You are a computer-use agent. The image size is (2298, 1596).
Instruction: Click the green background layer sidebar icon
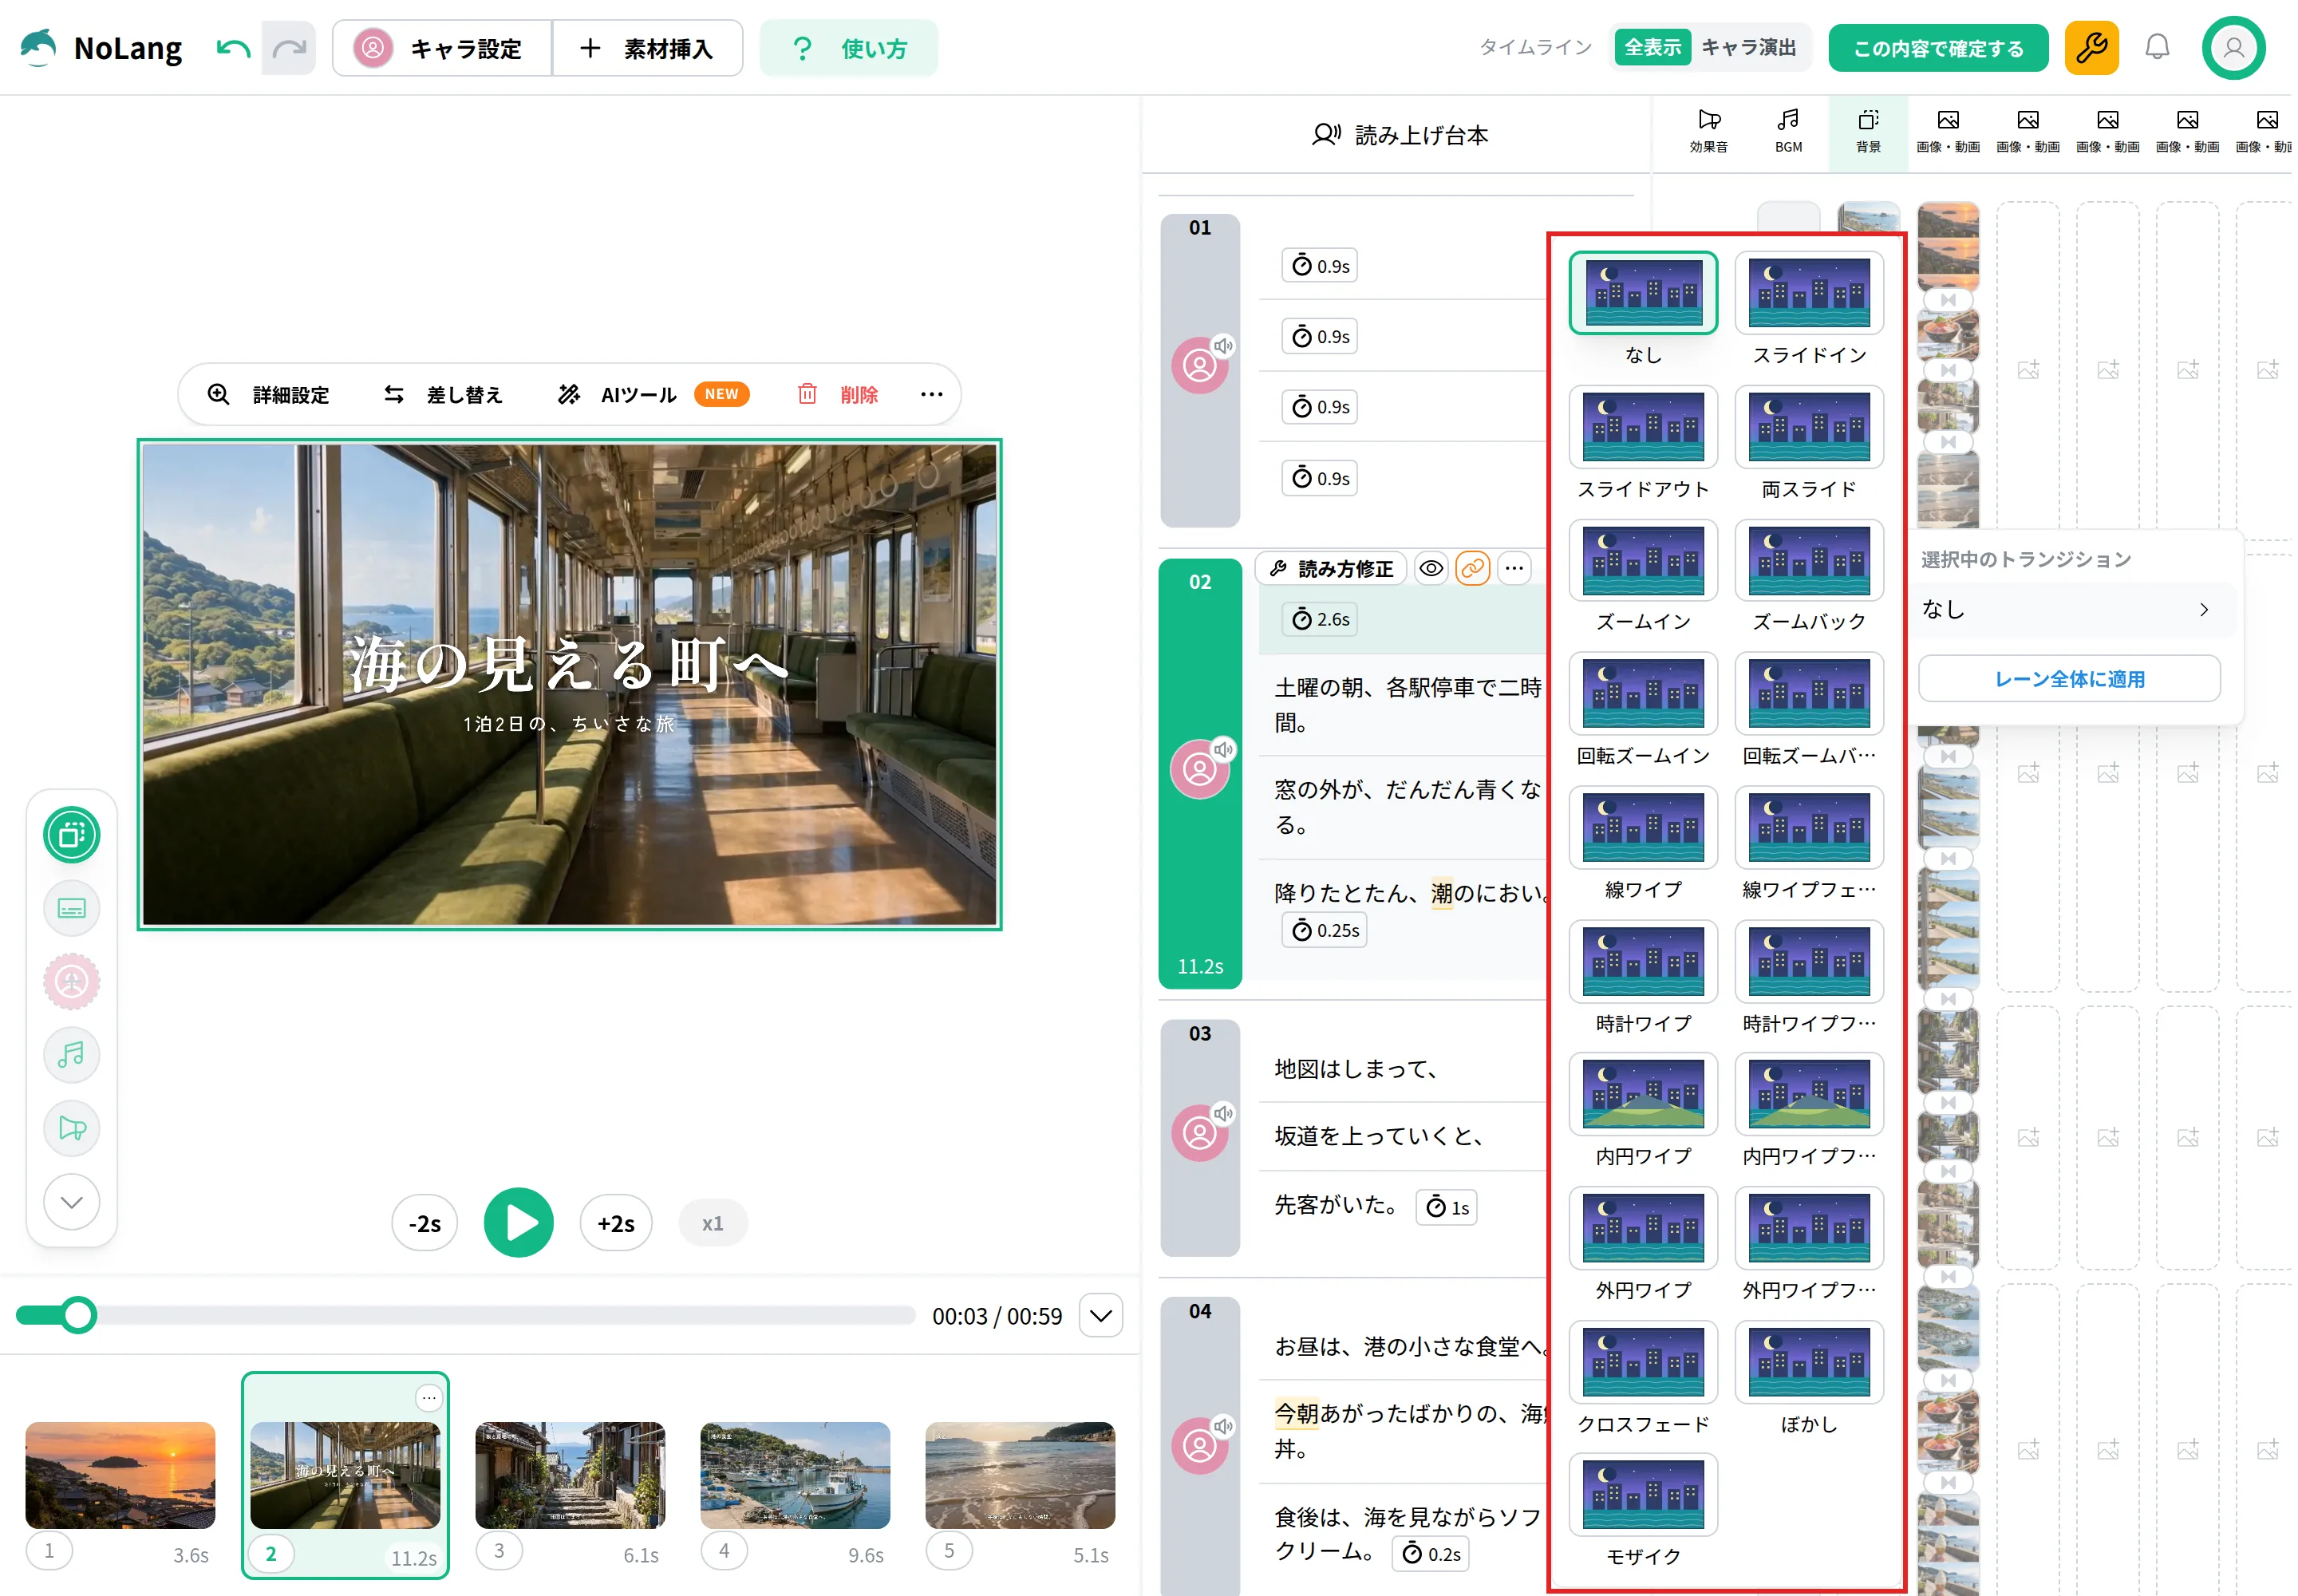[72, 834]
